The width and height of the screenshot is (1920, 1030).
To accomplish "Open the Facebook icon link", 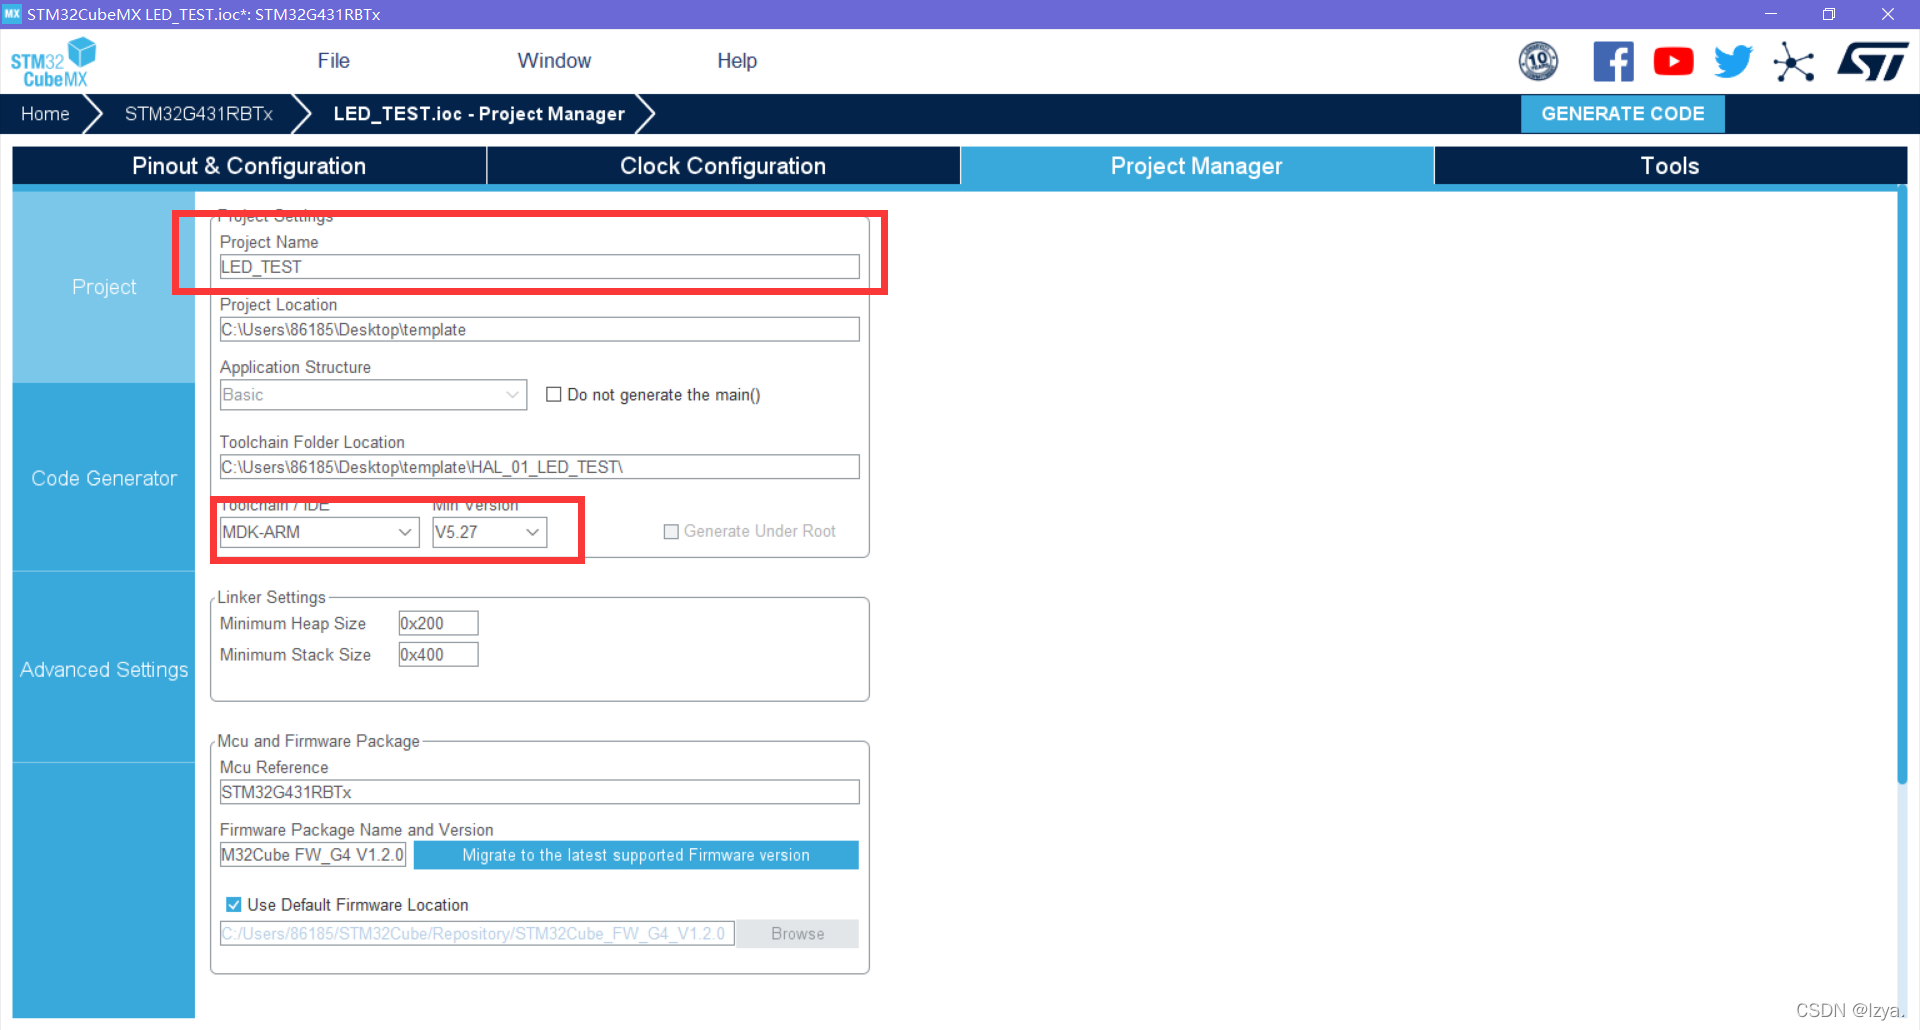I will [1613, 61].
